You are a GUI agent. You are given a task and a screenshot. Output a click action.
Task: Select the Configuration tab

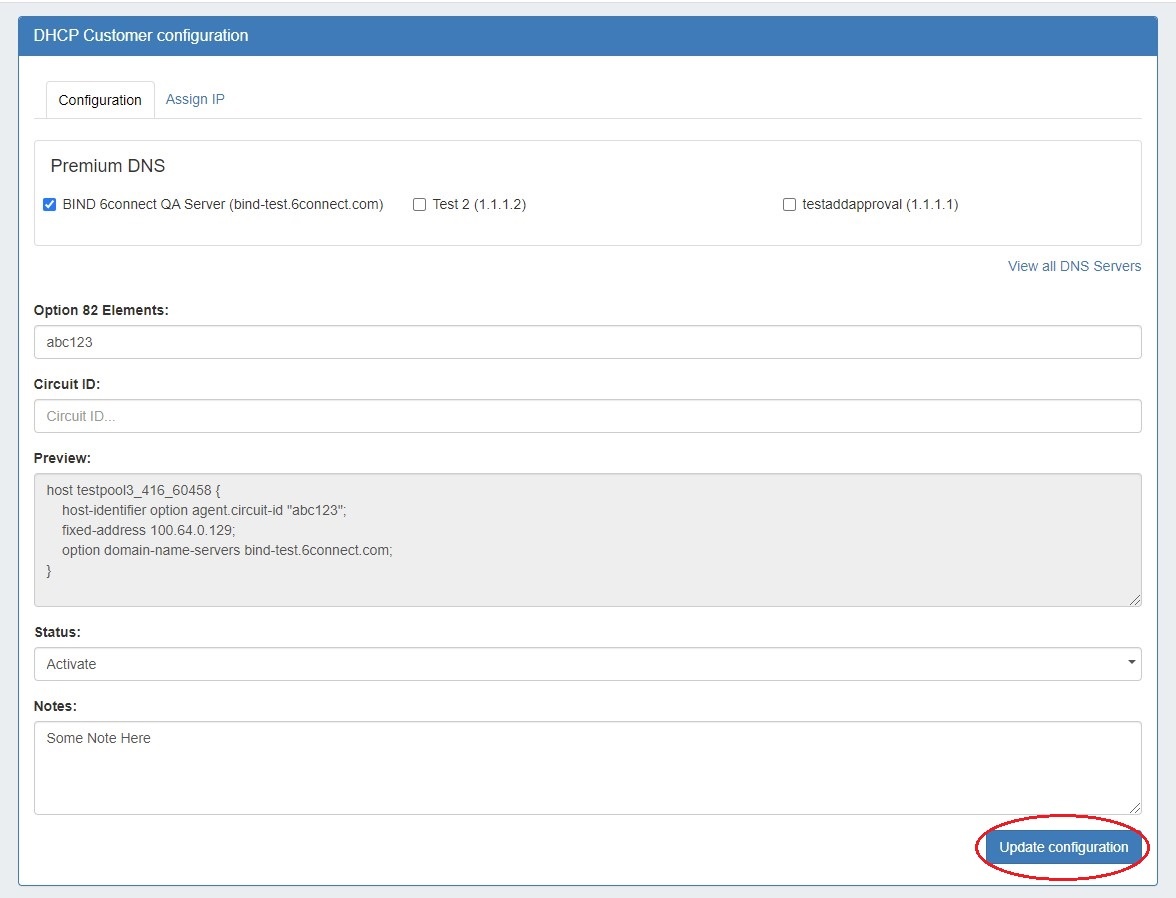tap(100, 100)
